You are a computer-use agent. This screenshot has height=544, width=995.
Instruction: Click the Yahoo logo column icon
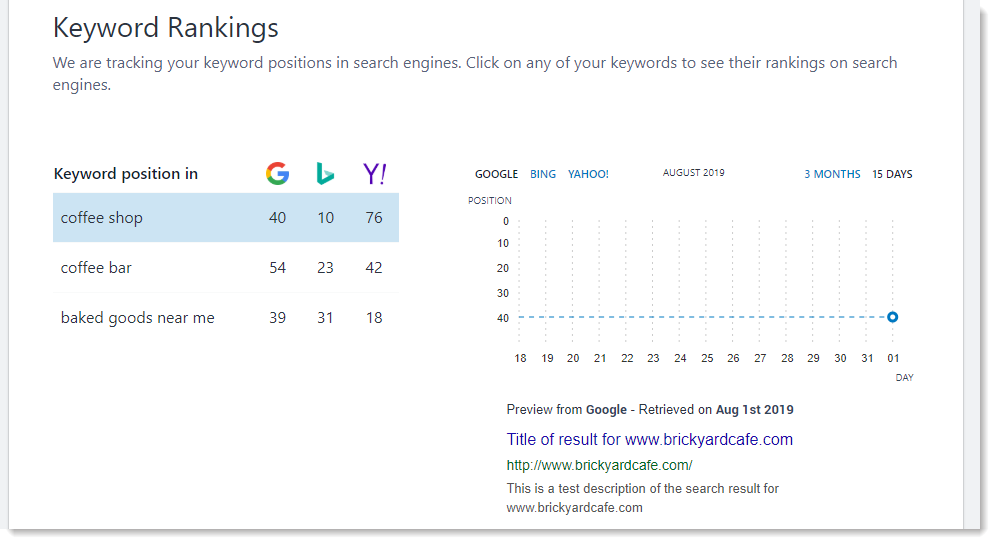pyautogui.click(x=374, y=174)
